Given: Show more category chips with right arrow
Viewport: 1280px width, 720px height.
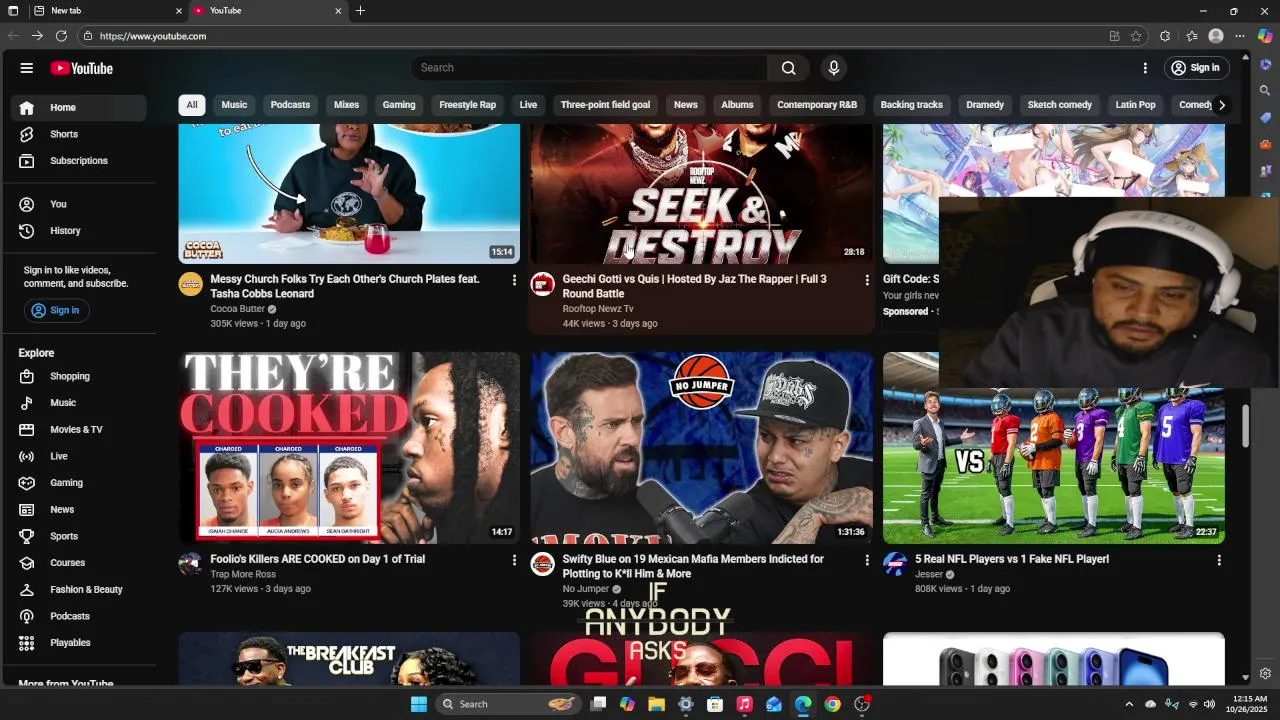Looking at the screenshot, I should pos(1221,105).
